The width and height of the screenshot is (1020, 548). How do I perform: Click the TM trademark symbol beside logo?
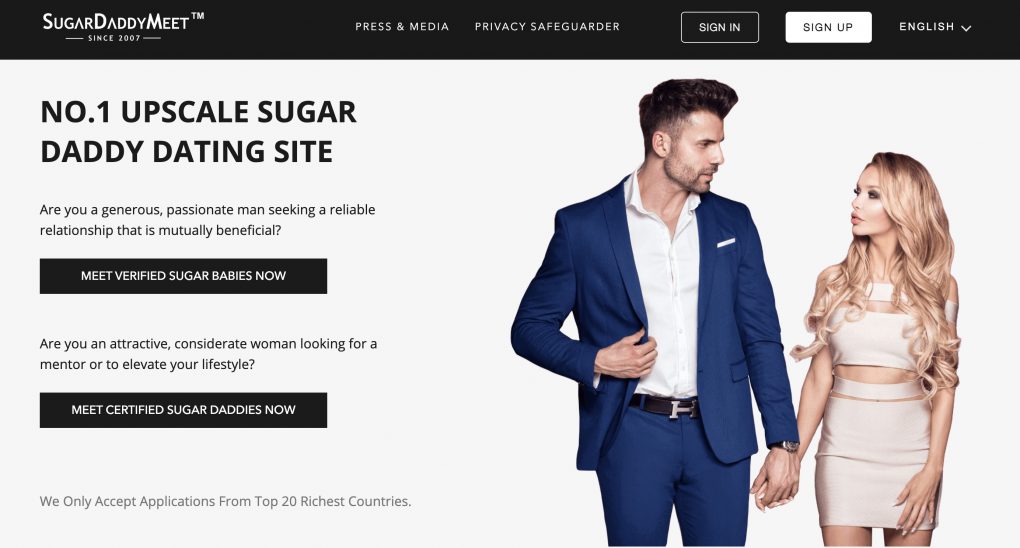(x=198, y=16)
